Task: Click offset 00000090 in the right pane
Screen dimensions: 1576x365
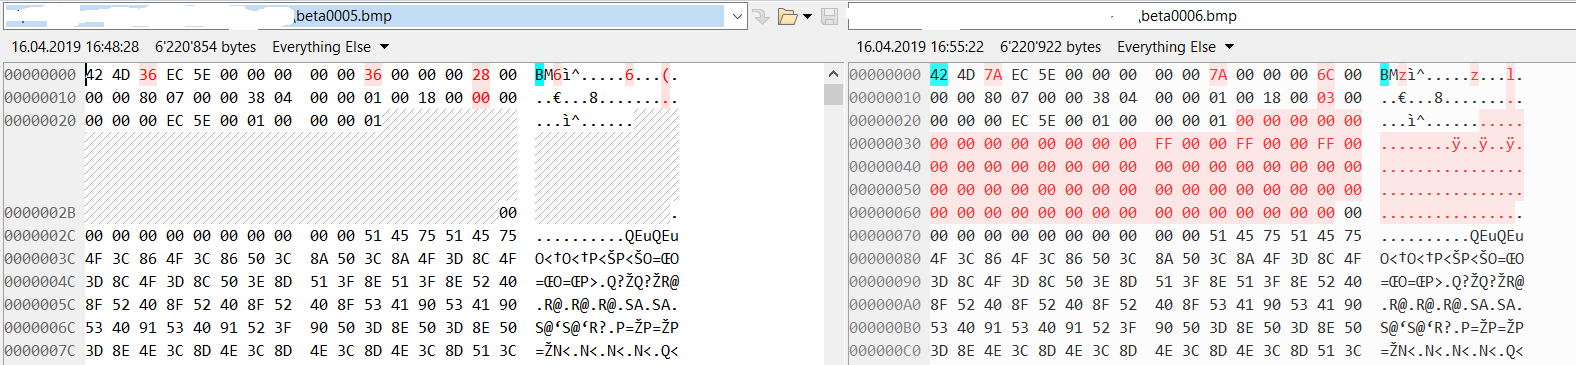Action: [x=885, y=282]
